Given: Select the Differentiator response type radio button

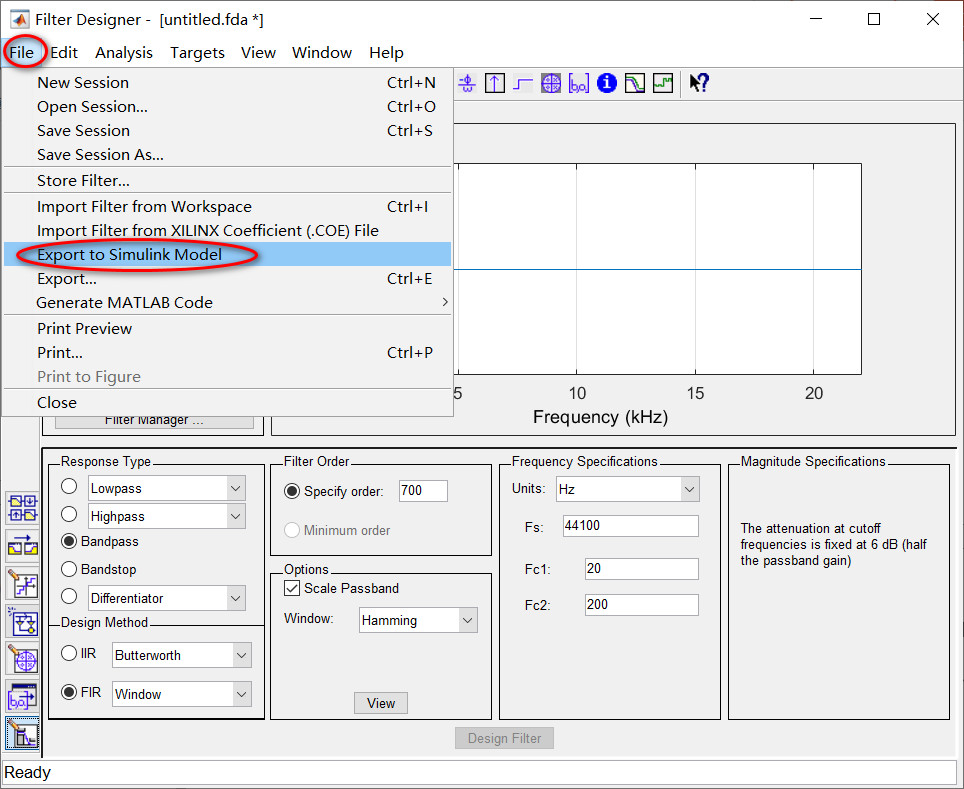Looking at the screenshot, I should tap(69, 597).
